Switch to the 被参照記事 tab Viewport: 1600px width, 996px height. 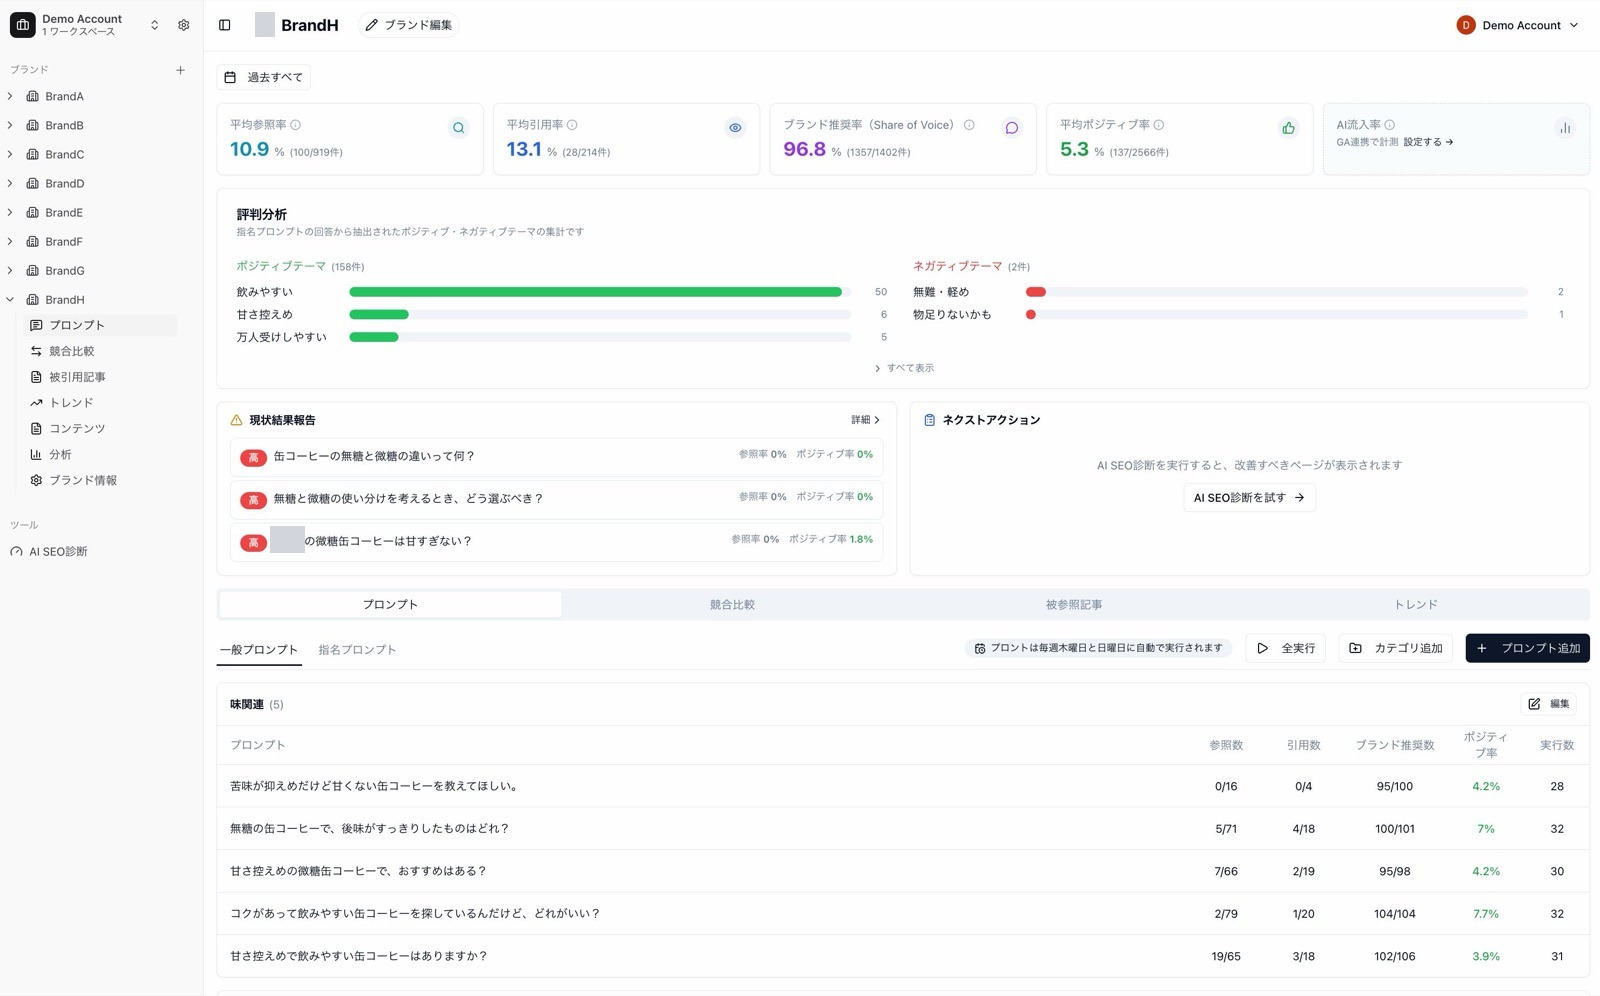click(x=1074, y=605)
